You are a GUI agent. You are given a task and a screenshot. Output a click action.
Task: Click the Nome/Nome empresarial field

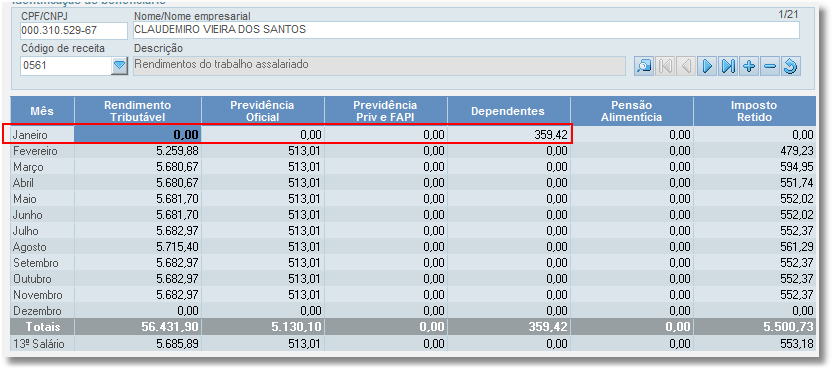pos(466,30)
